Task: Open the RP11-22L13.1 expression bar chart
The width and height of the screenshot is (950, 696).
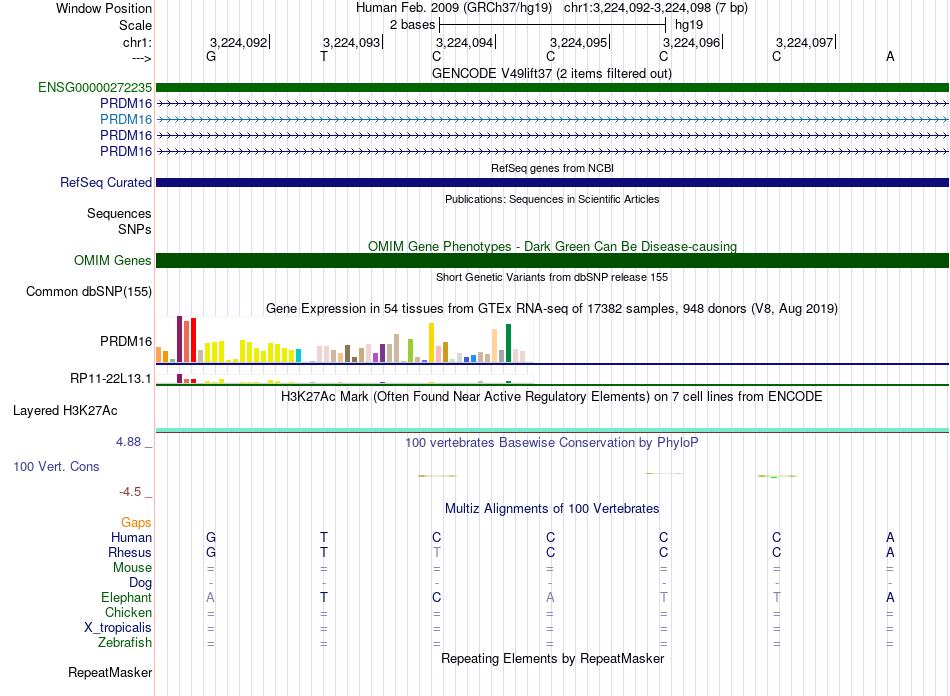Action: pyautogui.click(x=345, y=379)
